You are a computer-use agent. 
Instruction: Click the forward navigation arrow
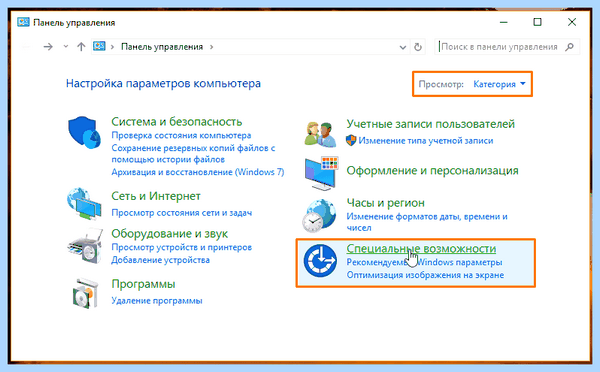point(48,47)
